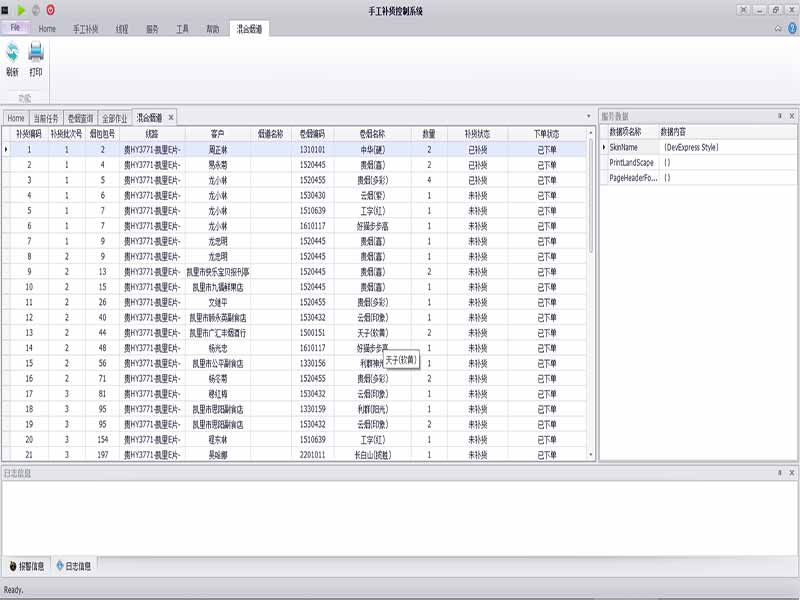Open the File menu
The image size is (800, 600).
[15, 28]
